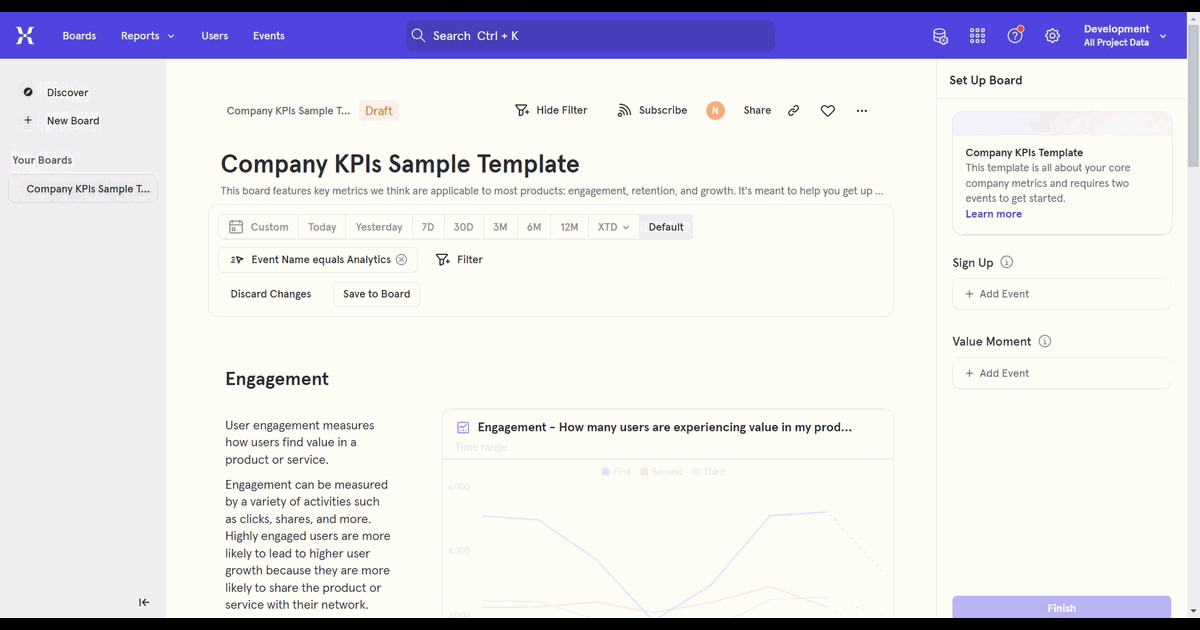Click the Sign Up info icon
Image resolution: width=1200 pixels, height=630 pixels.
(x=1007, y=262)
